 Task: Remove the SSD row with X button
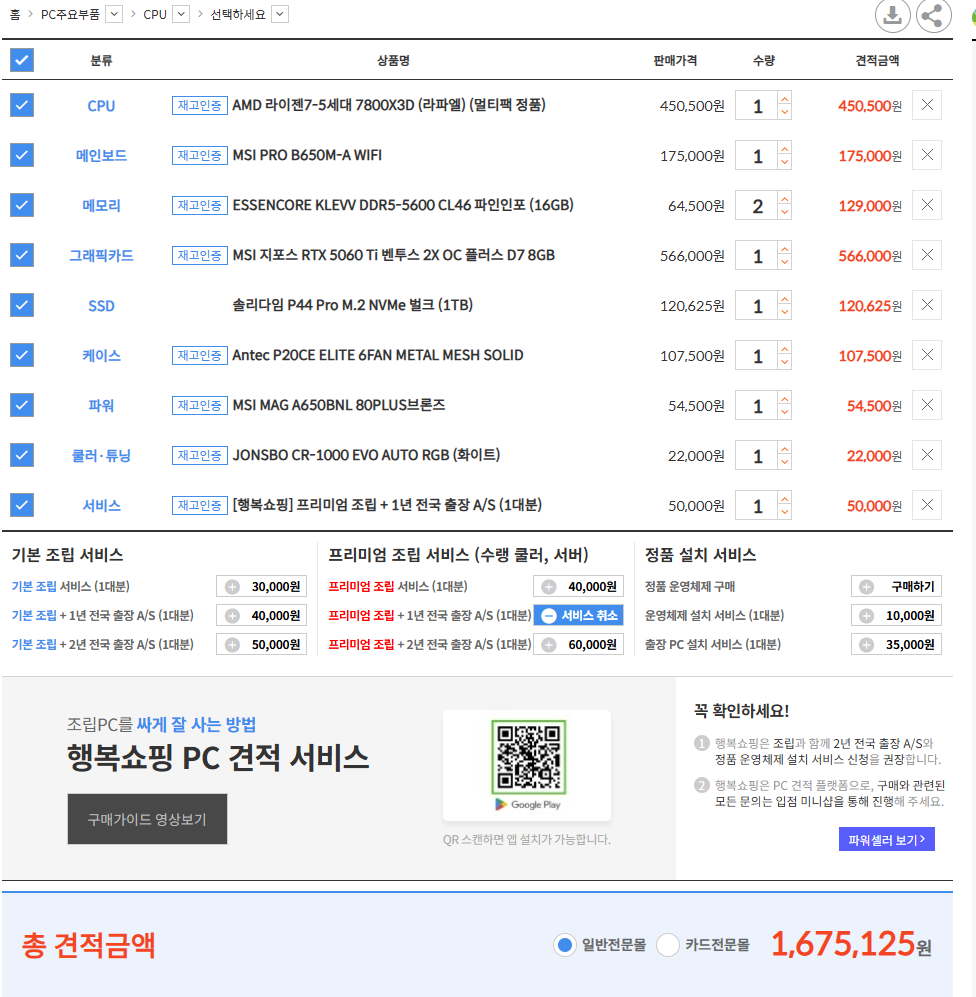[x=927, y=305]
